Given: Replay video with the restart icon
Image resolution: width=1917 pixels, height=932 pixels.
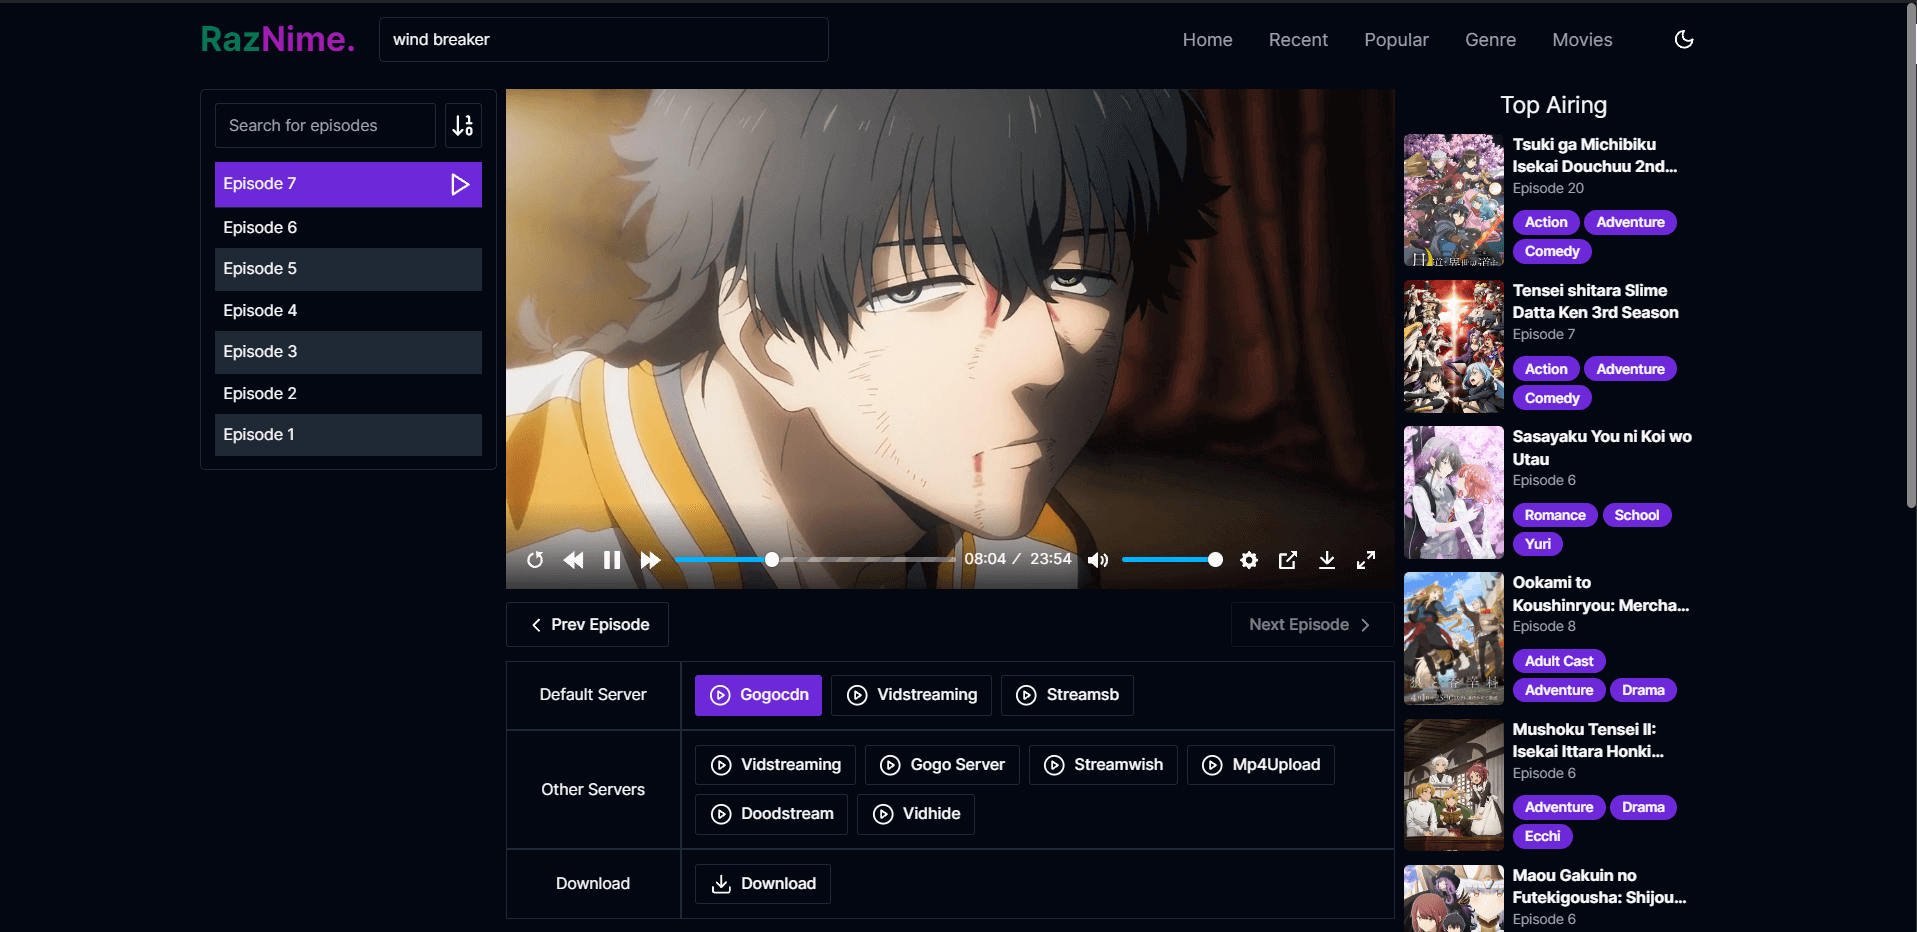Looking at the screenshot, I should 535,560.
